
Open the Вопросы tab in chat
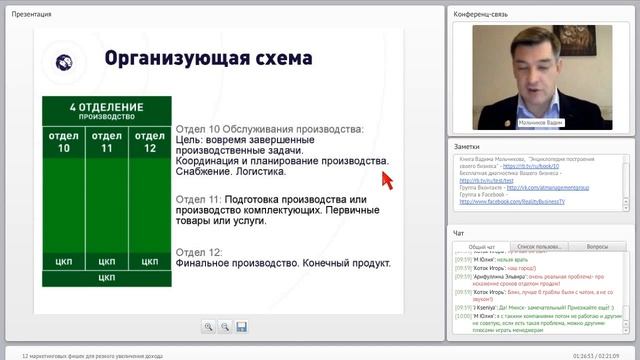point(597,247)
